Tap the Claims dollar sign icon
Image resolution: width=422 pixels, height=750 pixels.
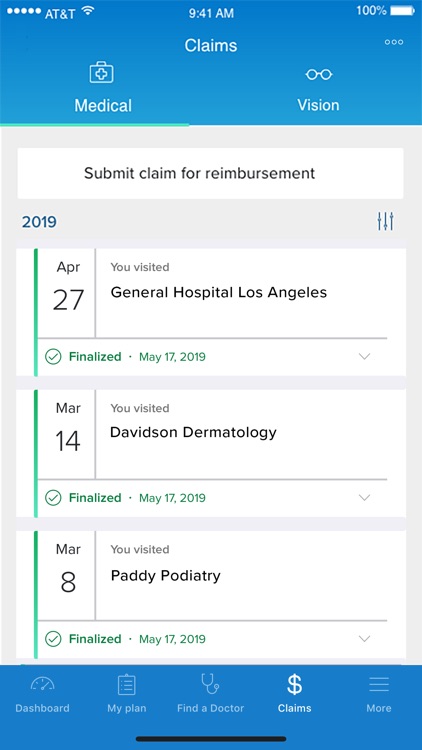(x=294, y=684)
